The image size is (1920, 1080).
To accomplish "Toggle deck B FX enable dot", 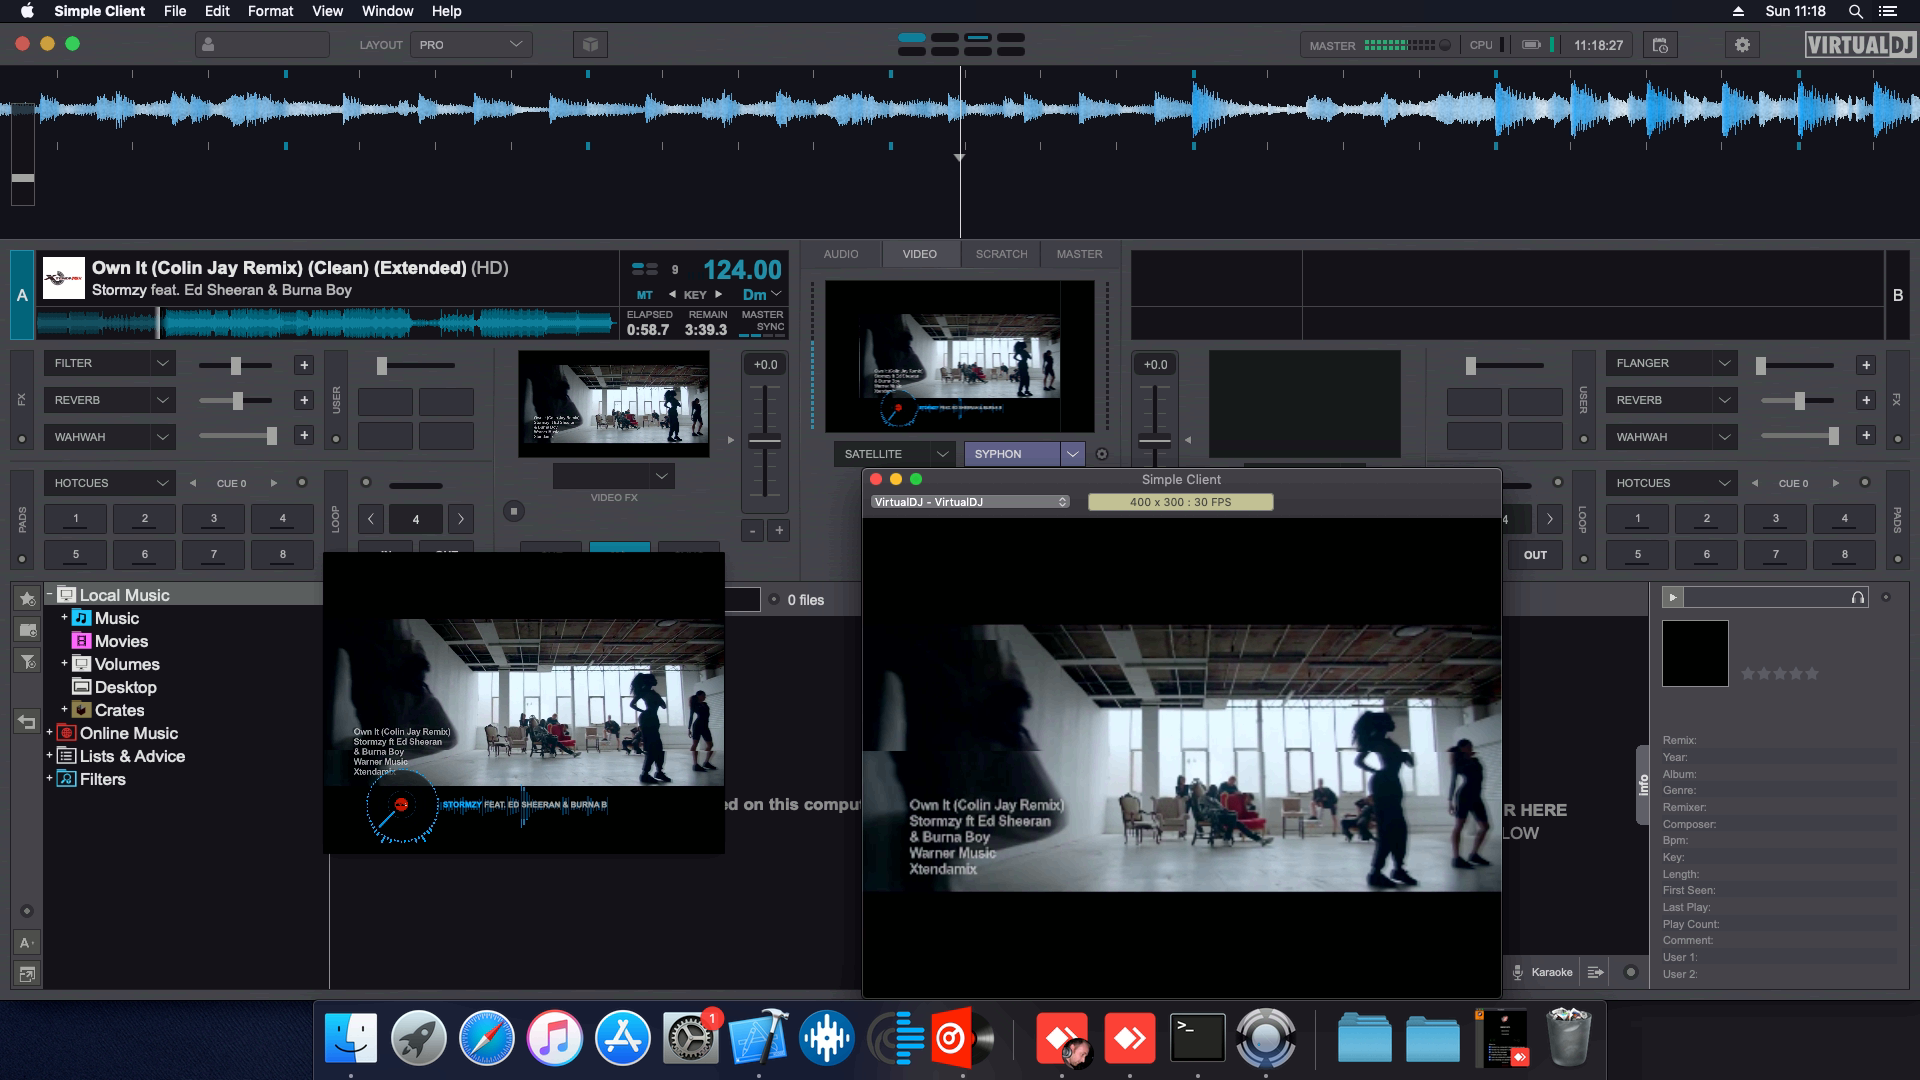I will 1897,439.
